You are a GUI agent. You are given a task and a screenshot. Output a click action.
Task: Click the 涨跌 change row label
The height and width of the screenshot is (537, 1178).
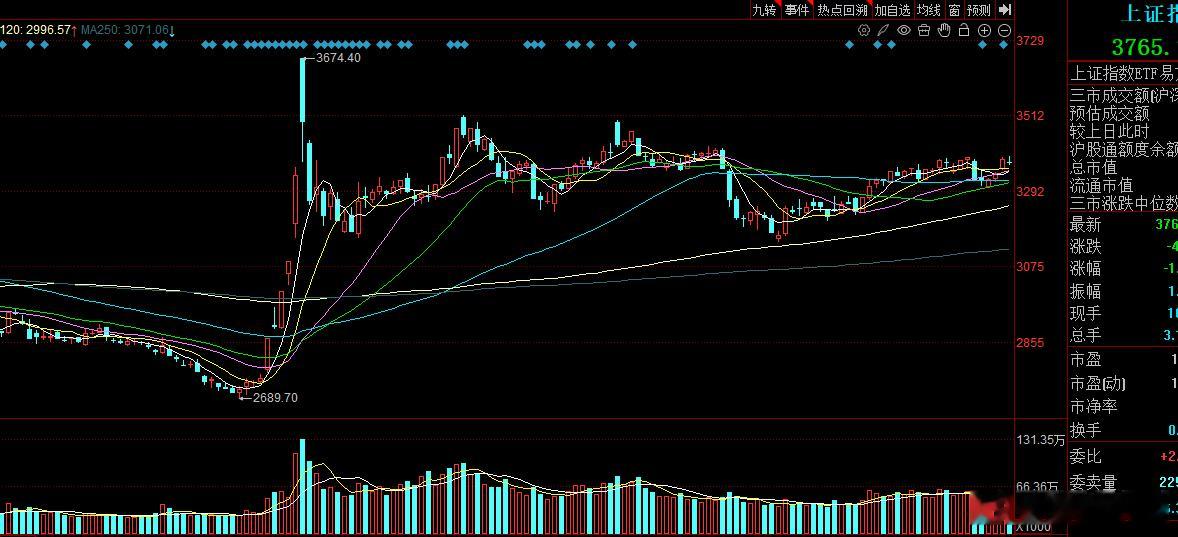(1085, 246)
